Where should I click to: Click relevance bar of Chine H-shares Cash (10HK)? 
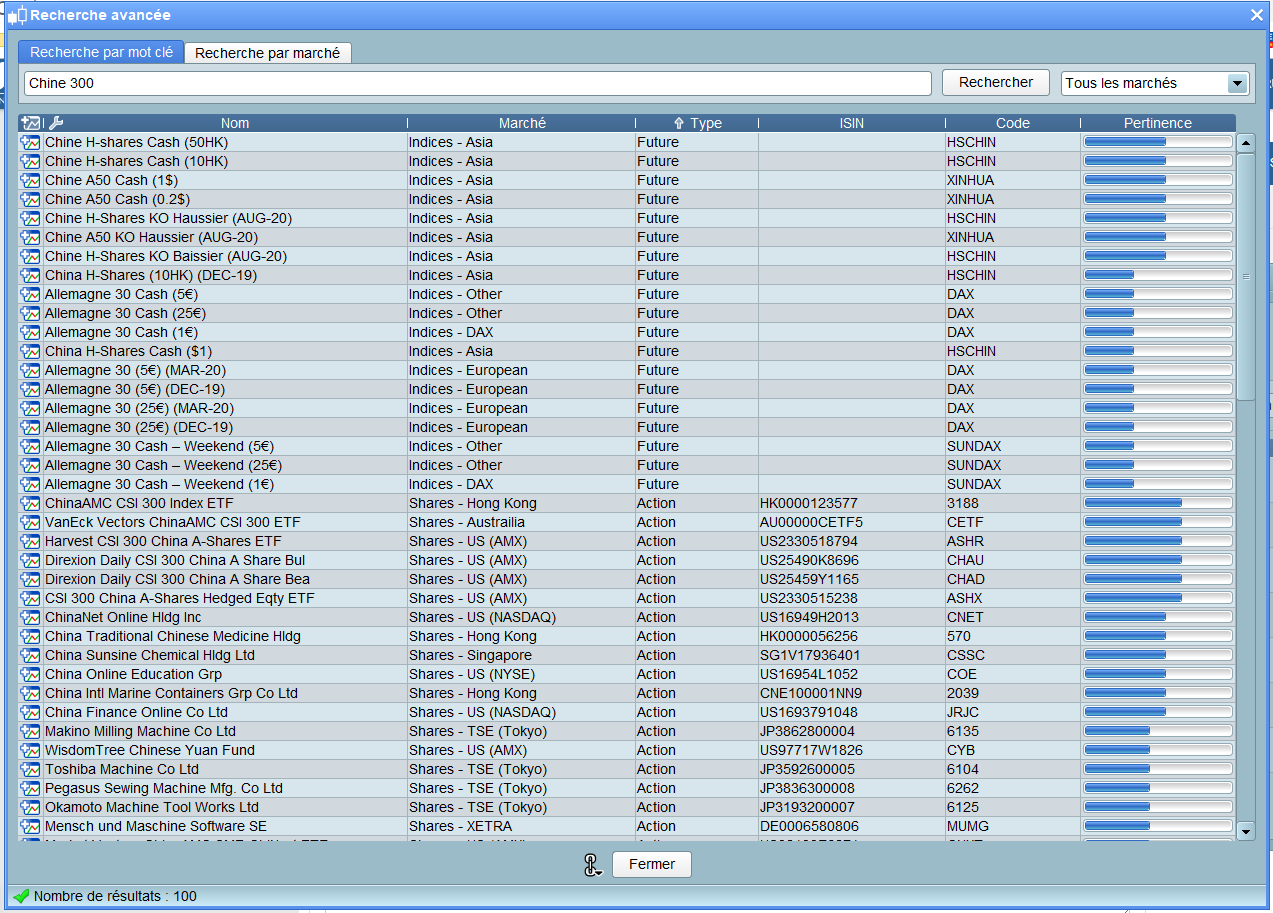point(1158,161)
